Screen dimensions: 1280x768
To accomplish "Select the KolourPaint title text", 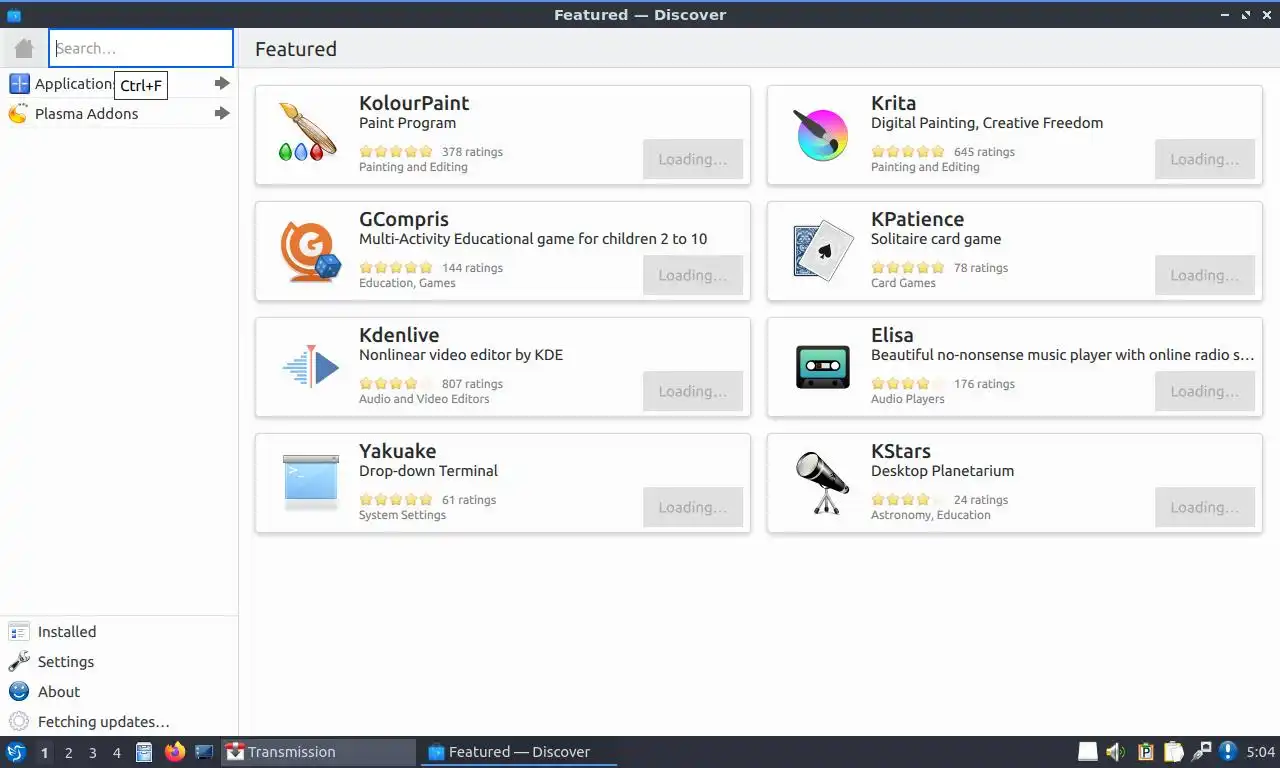I will (x=414, y=103).
